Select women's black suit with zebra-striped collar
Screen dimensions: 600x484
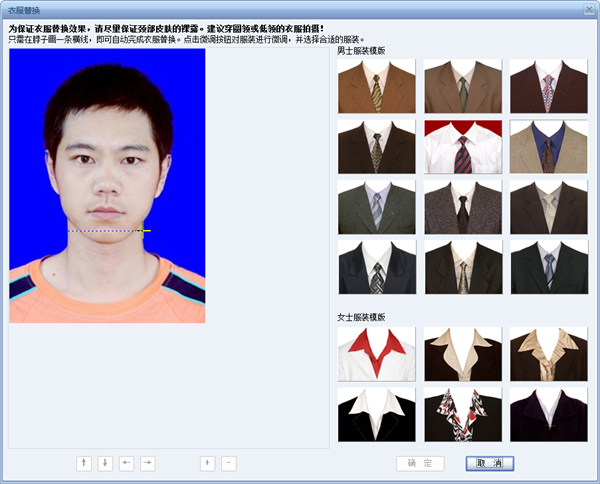click(x=548, y=354)
